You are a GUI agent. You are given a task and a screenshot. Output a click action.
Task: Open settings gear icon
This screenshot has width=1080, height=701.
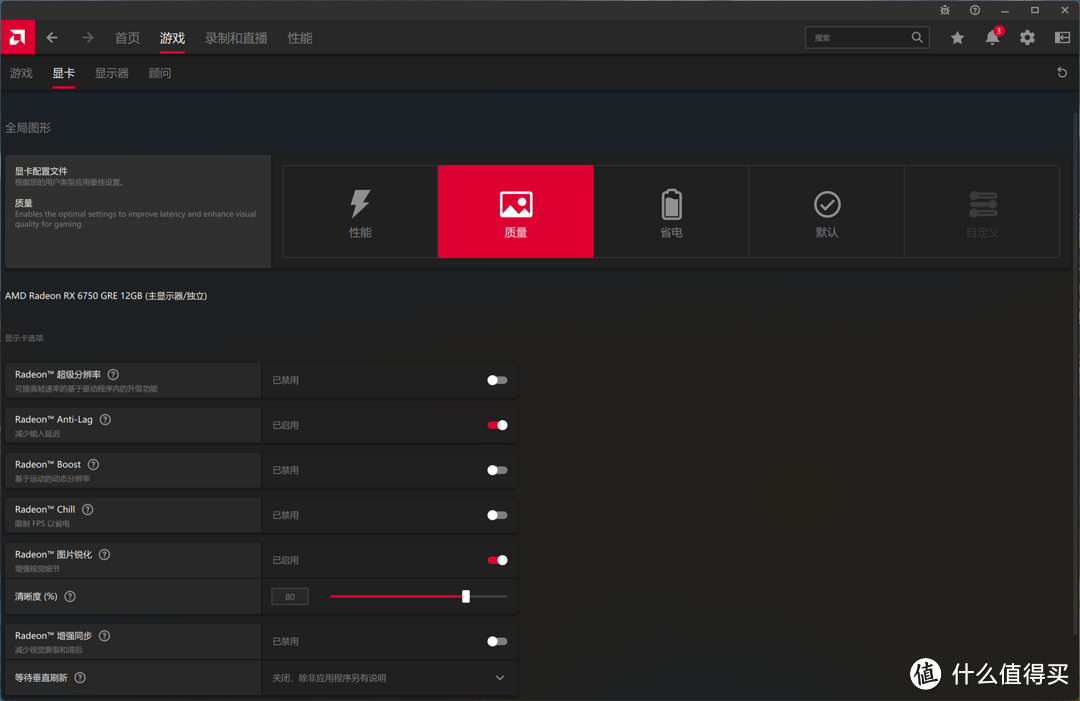point(1027,38)
